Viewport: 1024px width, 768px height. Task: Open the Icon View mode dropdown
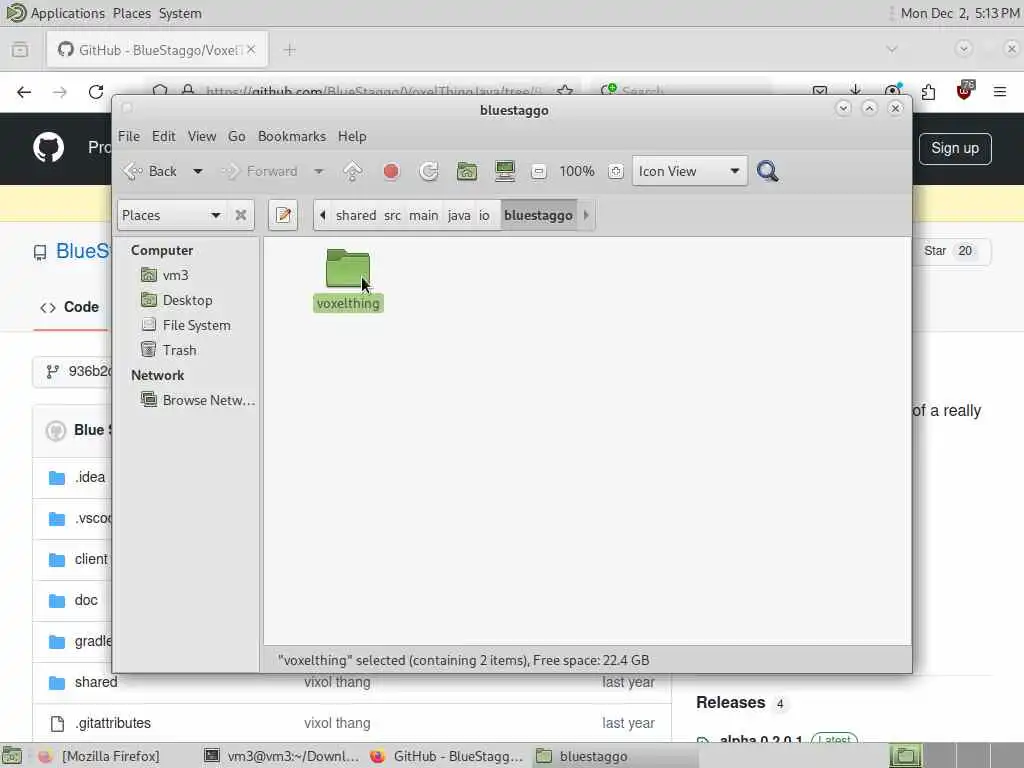pyautogui.click(x=690, y=171)
